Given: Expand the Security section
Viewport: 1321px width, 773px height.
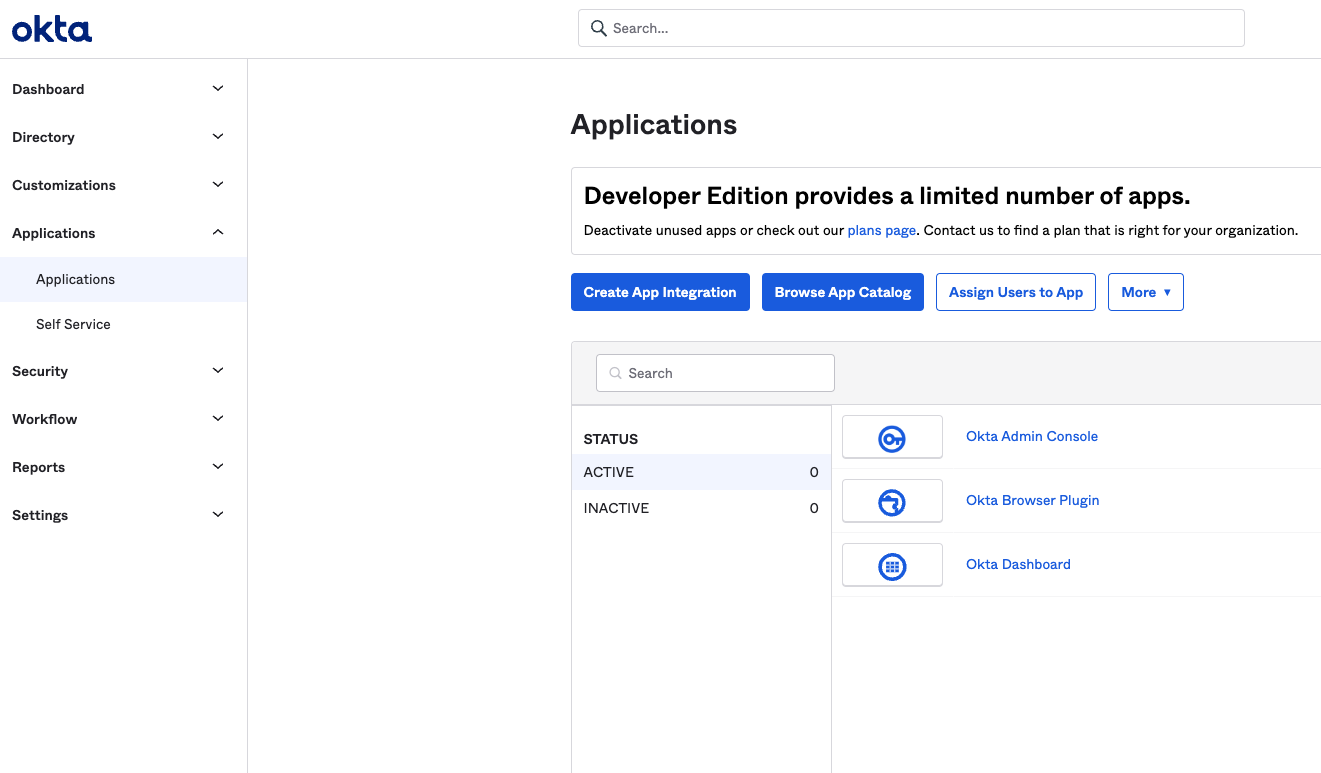Looking at the screenshot, I should tap(120, 371).
